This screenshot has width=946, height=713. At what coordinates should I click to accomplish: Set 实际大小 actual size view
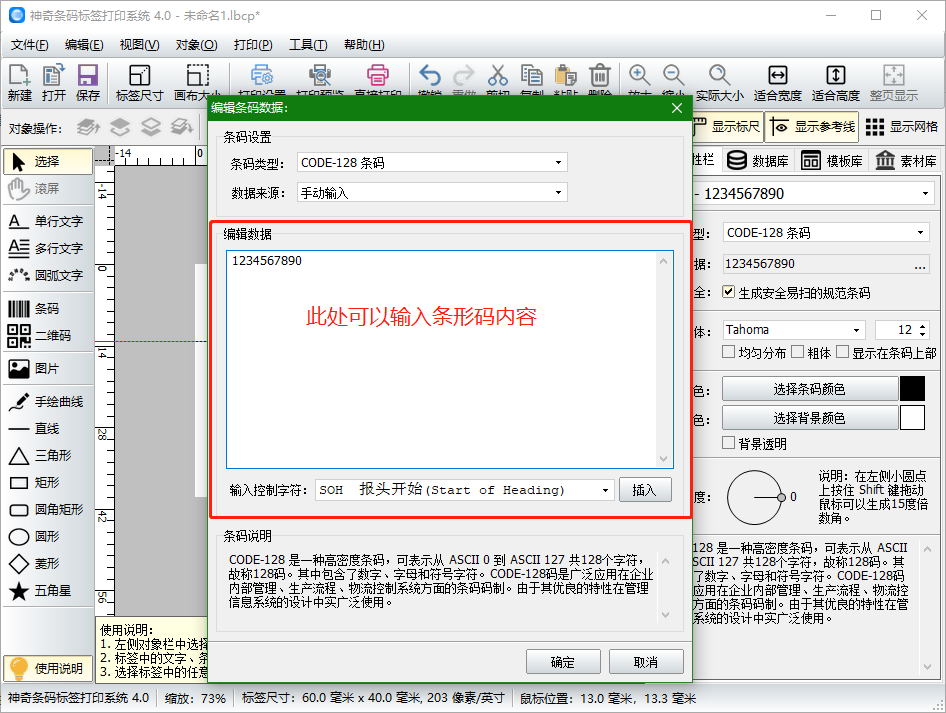point(719,81)
